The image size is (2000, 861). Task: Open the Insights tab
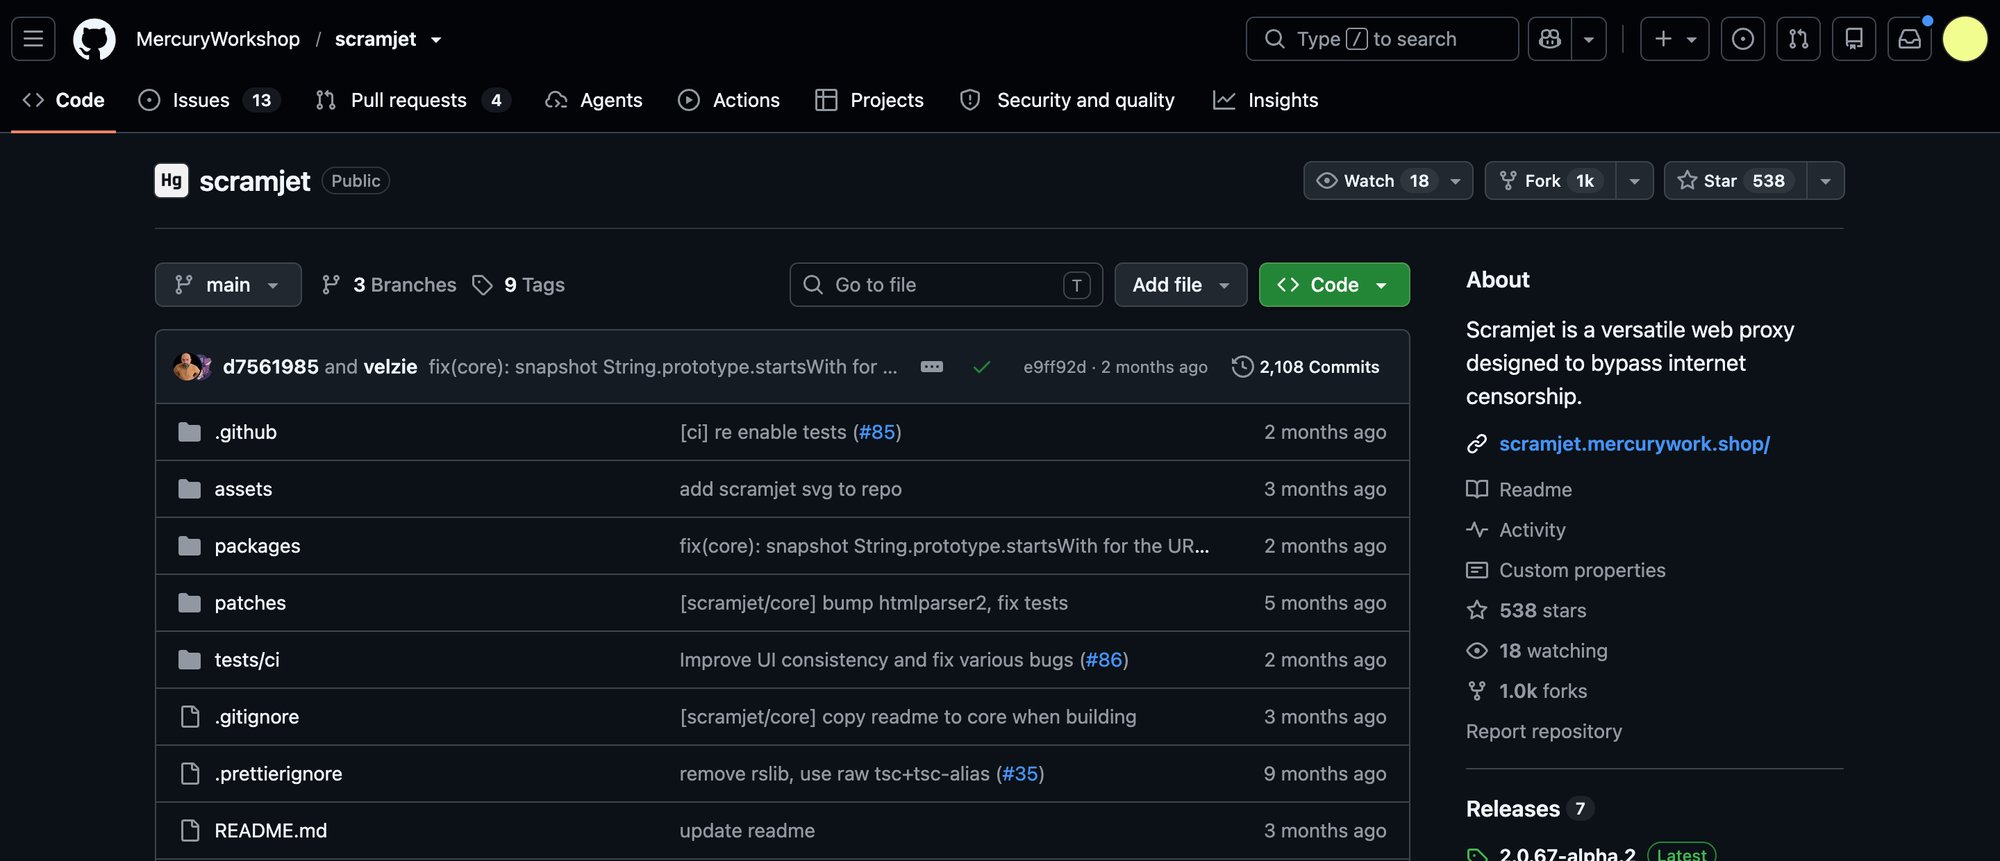click(1266, 100)
